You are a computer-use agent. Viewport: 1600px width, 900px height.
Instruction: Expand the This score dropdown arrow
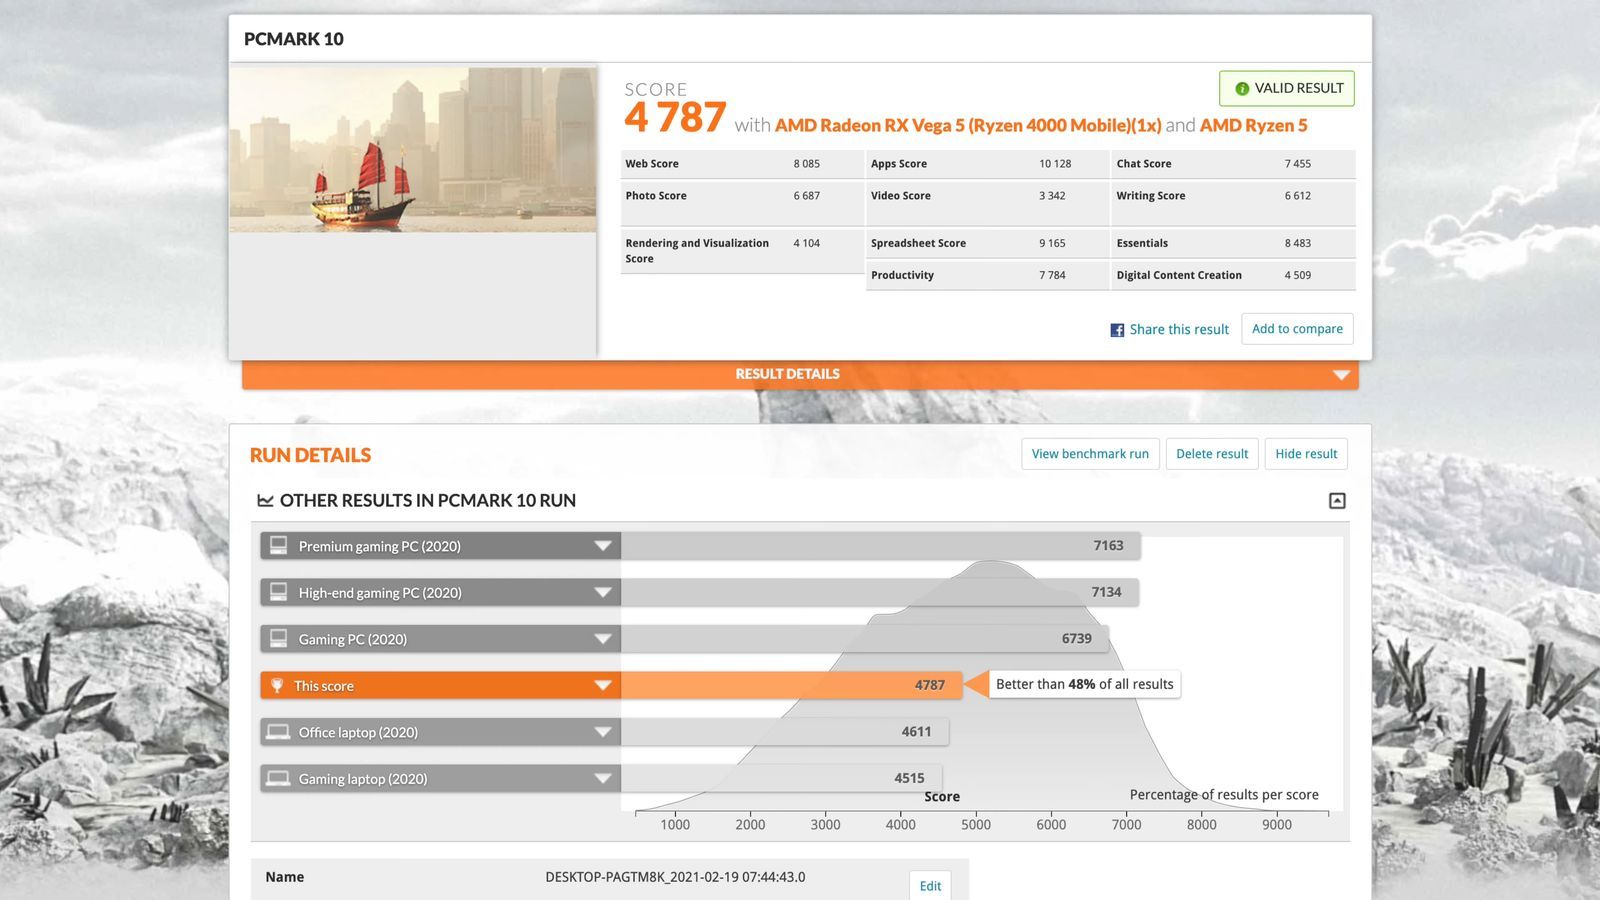pos(603,685)
